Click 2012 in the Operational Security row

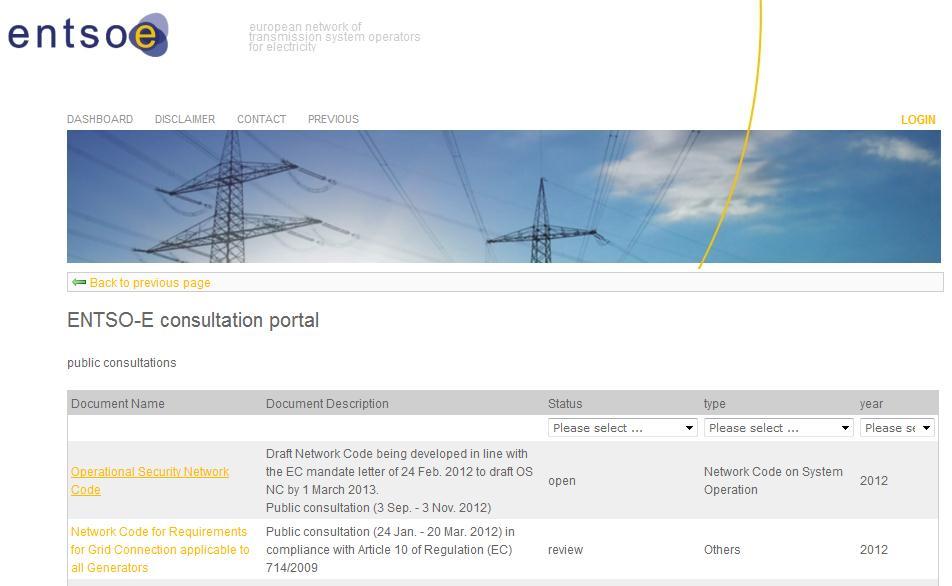pos(874,480)
